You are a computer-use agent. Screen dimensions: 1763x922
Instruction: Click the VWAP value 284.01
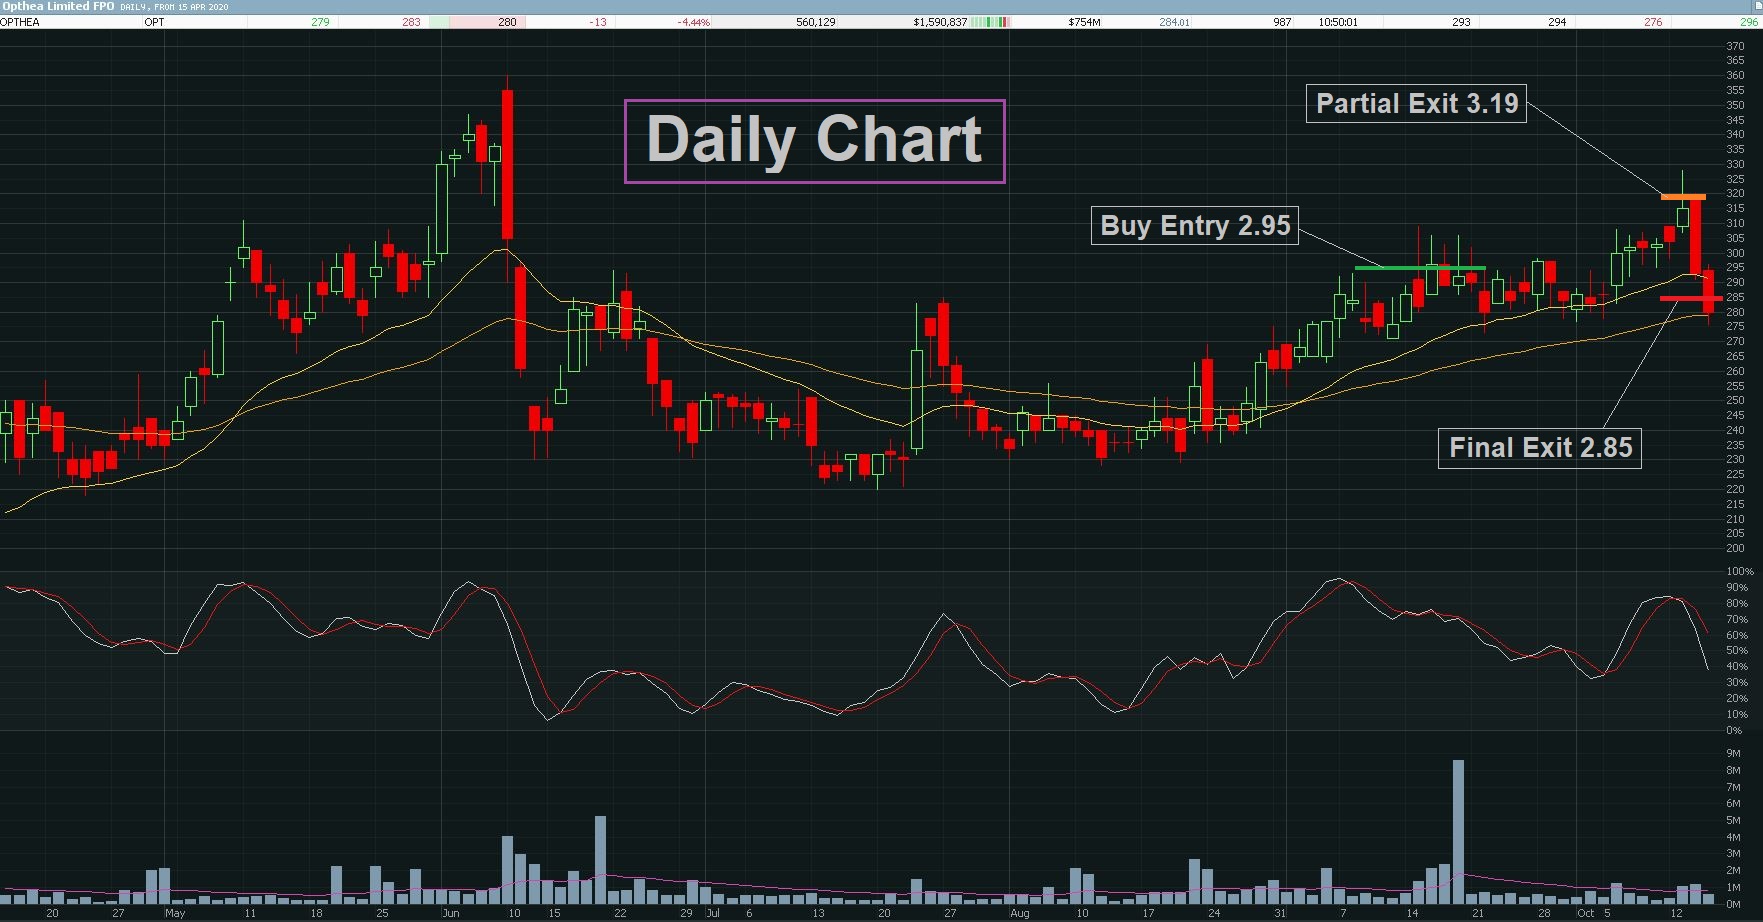pyautogui.click(x=1174, y=22)
